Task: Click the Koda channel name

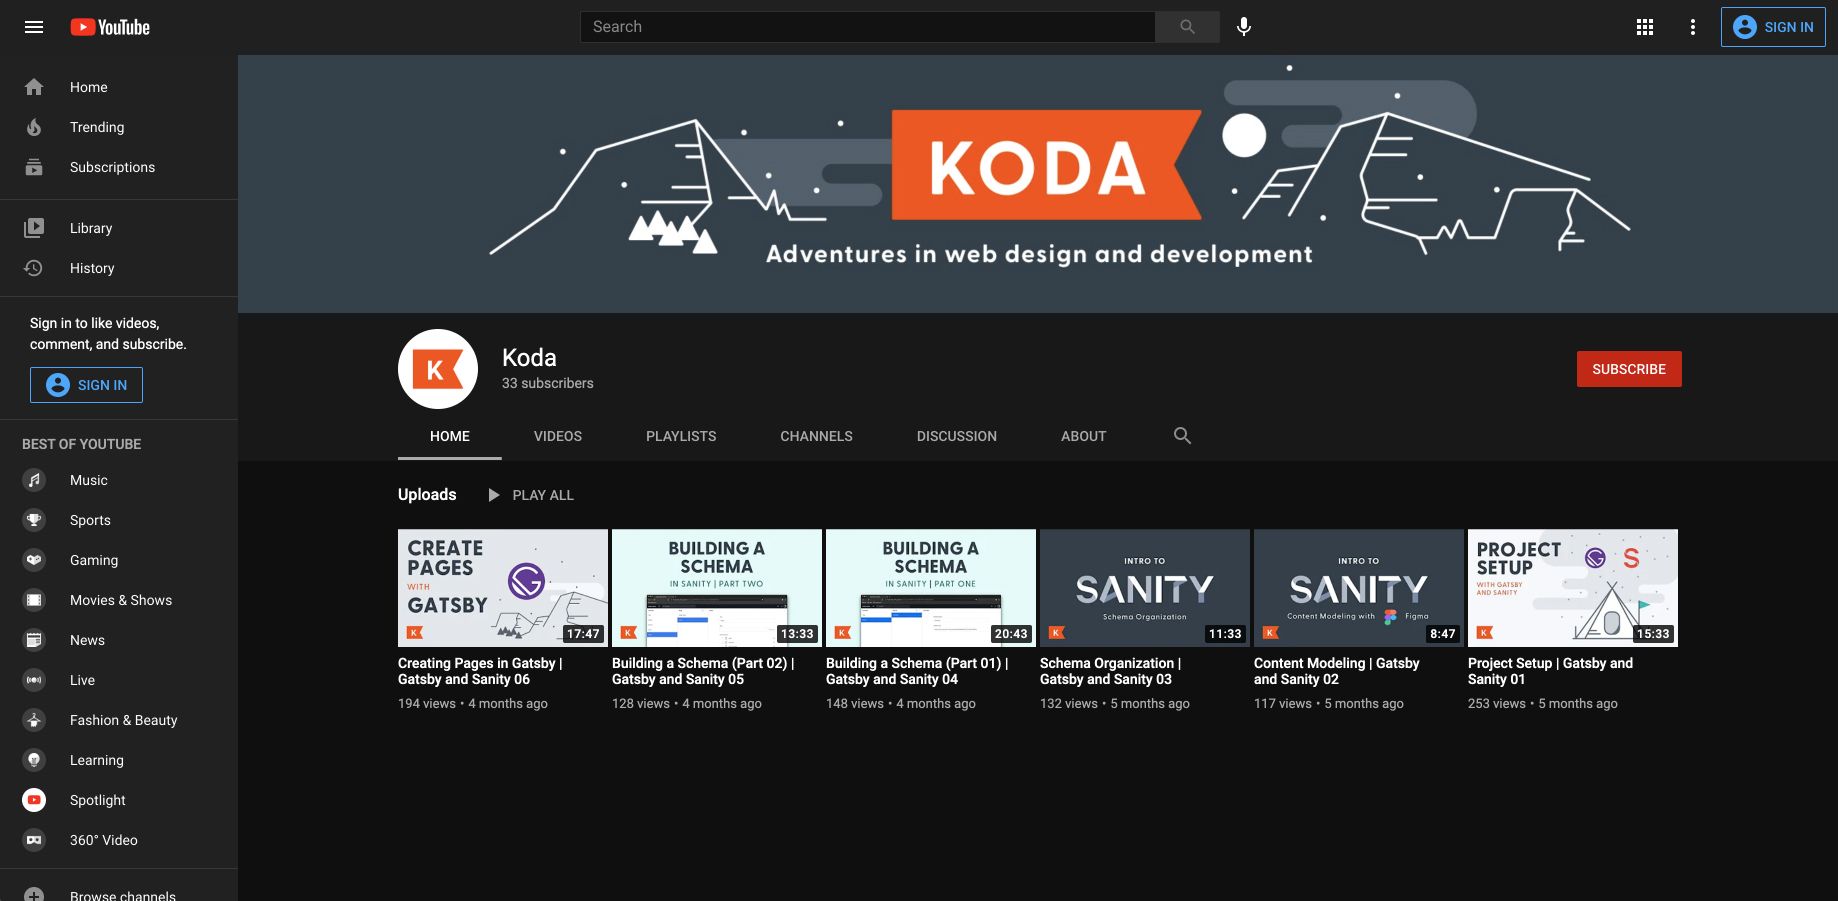Action: [x=529, y=357]
